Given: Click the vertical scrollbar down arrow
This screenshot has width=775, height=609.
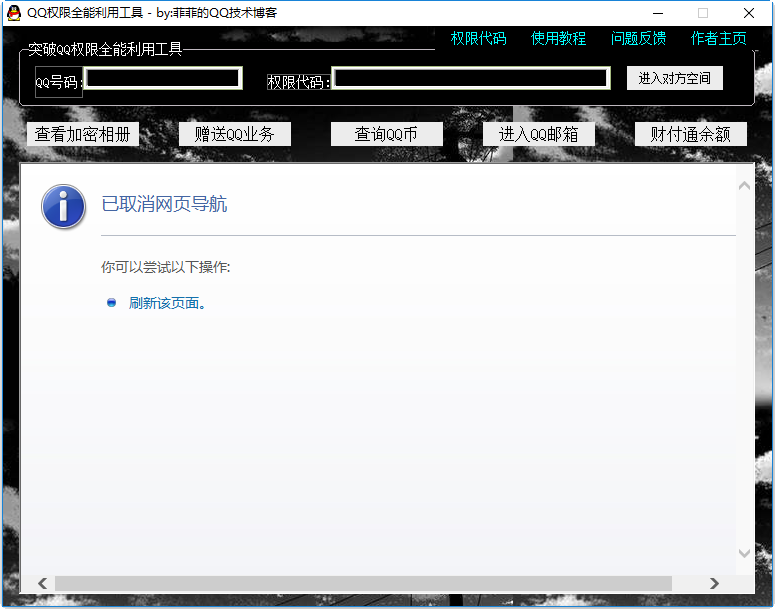Looking at the screenshot, I should pos(744,552).
